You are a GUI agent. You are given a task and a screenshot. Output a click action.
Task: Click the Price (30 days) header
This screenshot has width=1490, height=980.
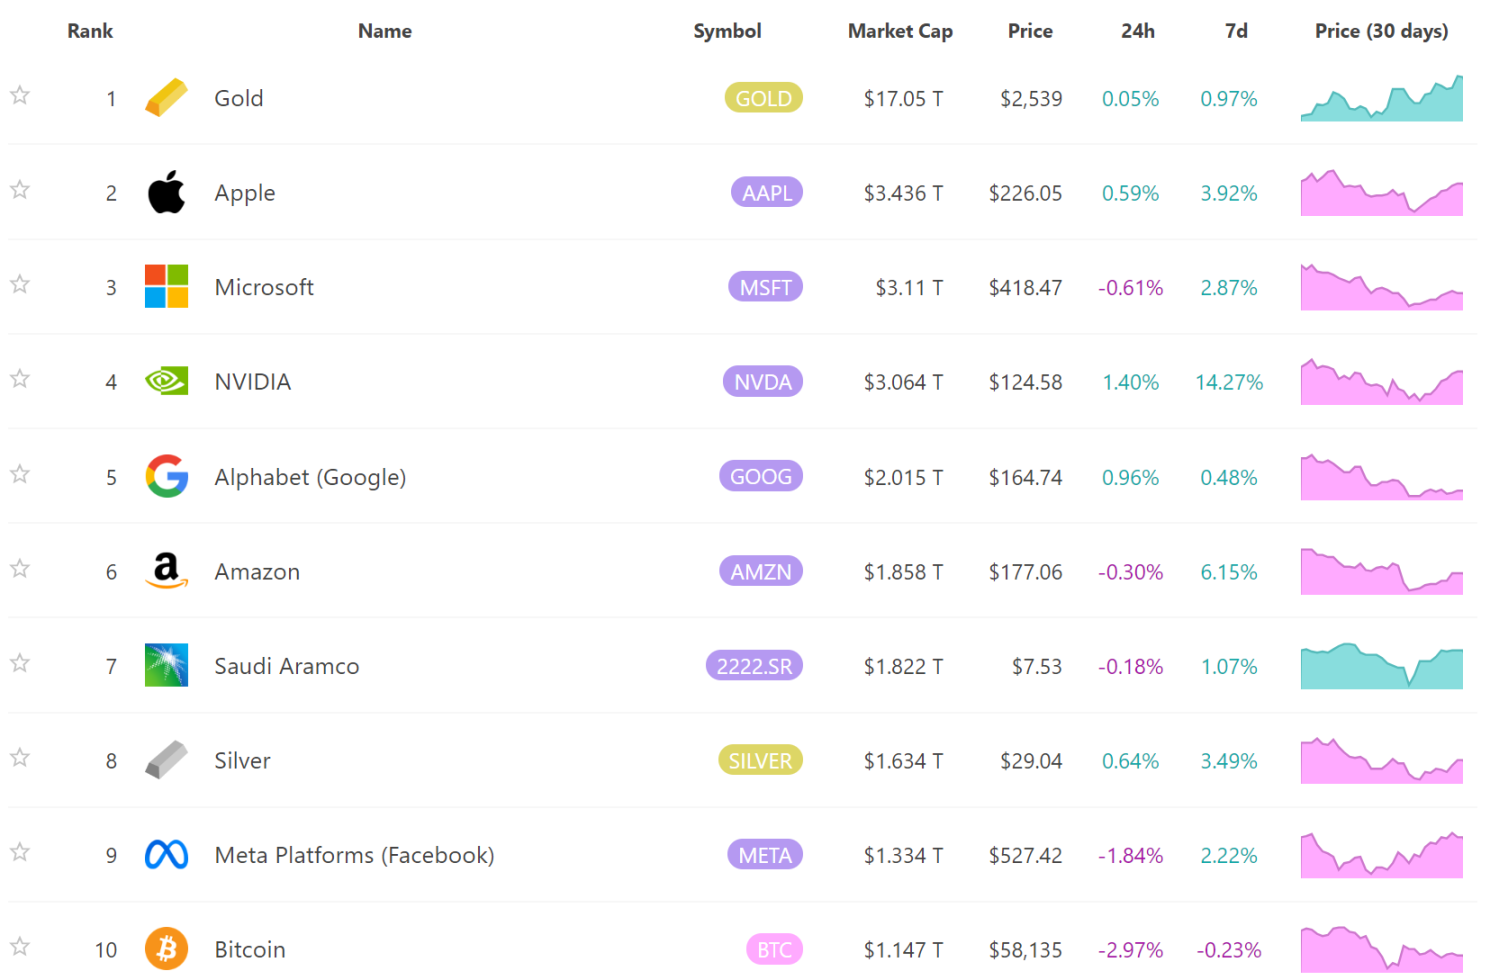[1381, 31]
